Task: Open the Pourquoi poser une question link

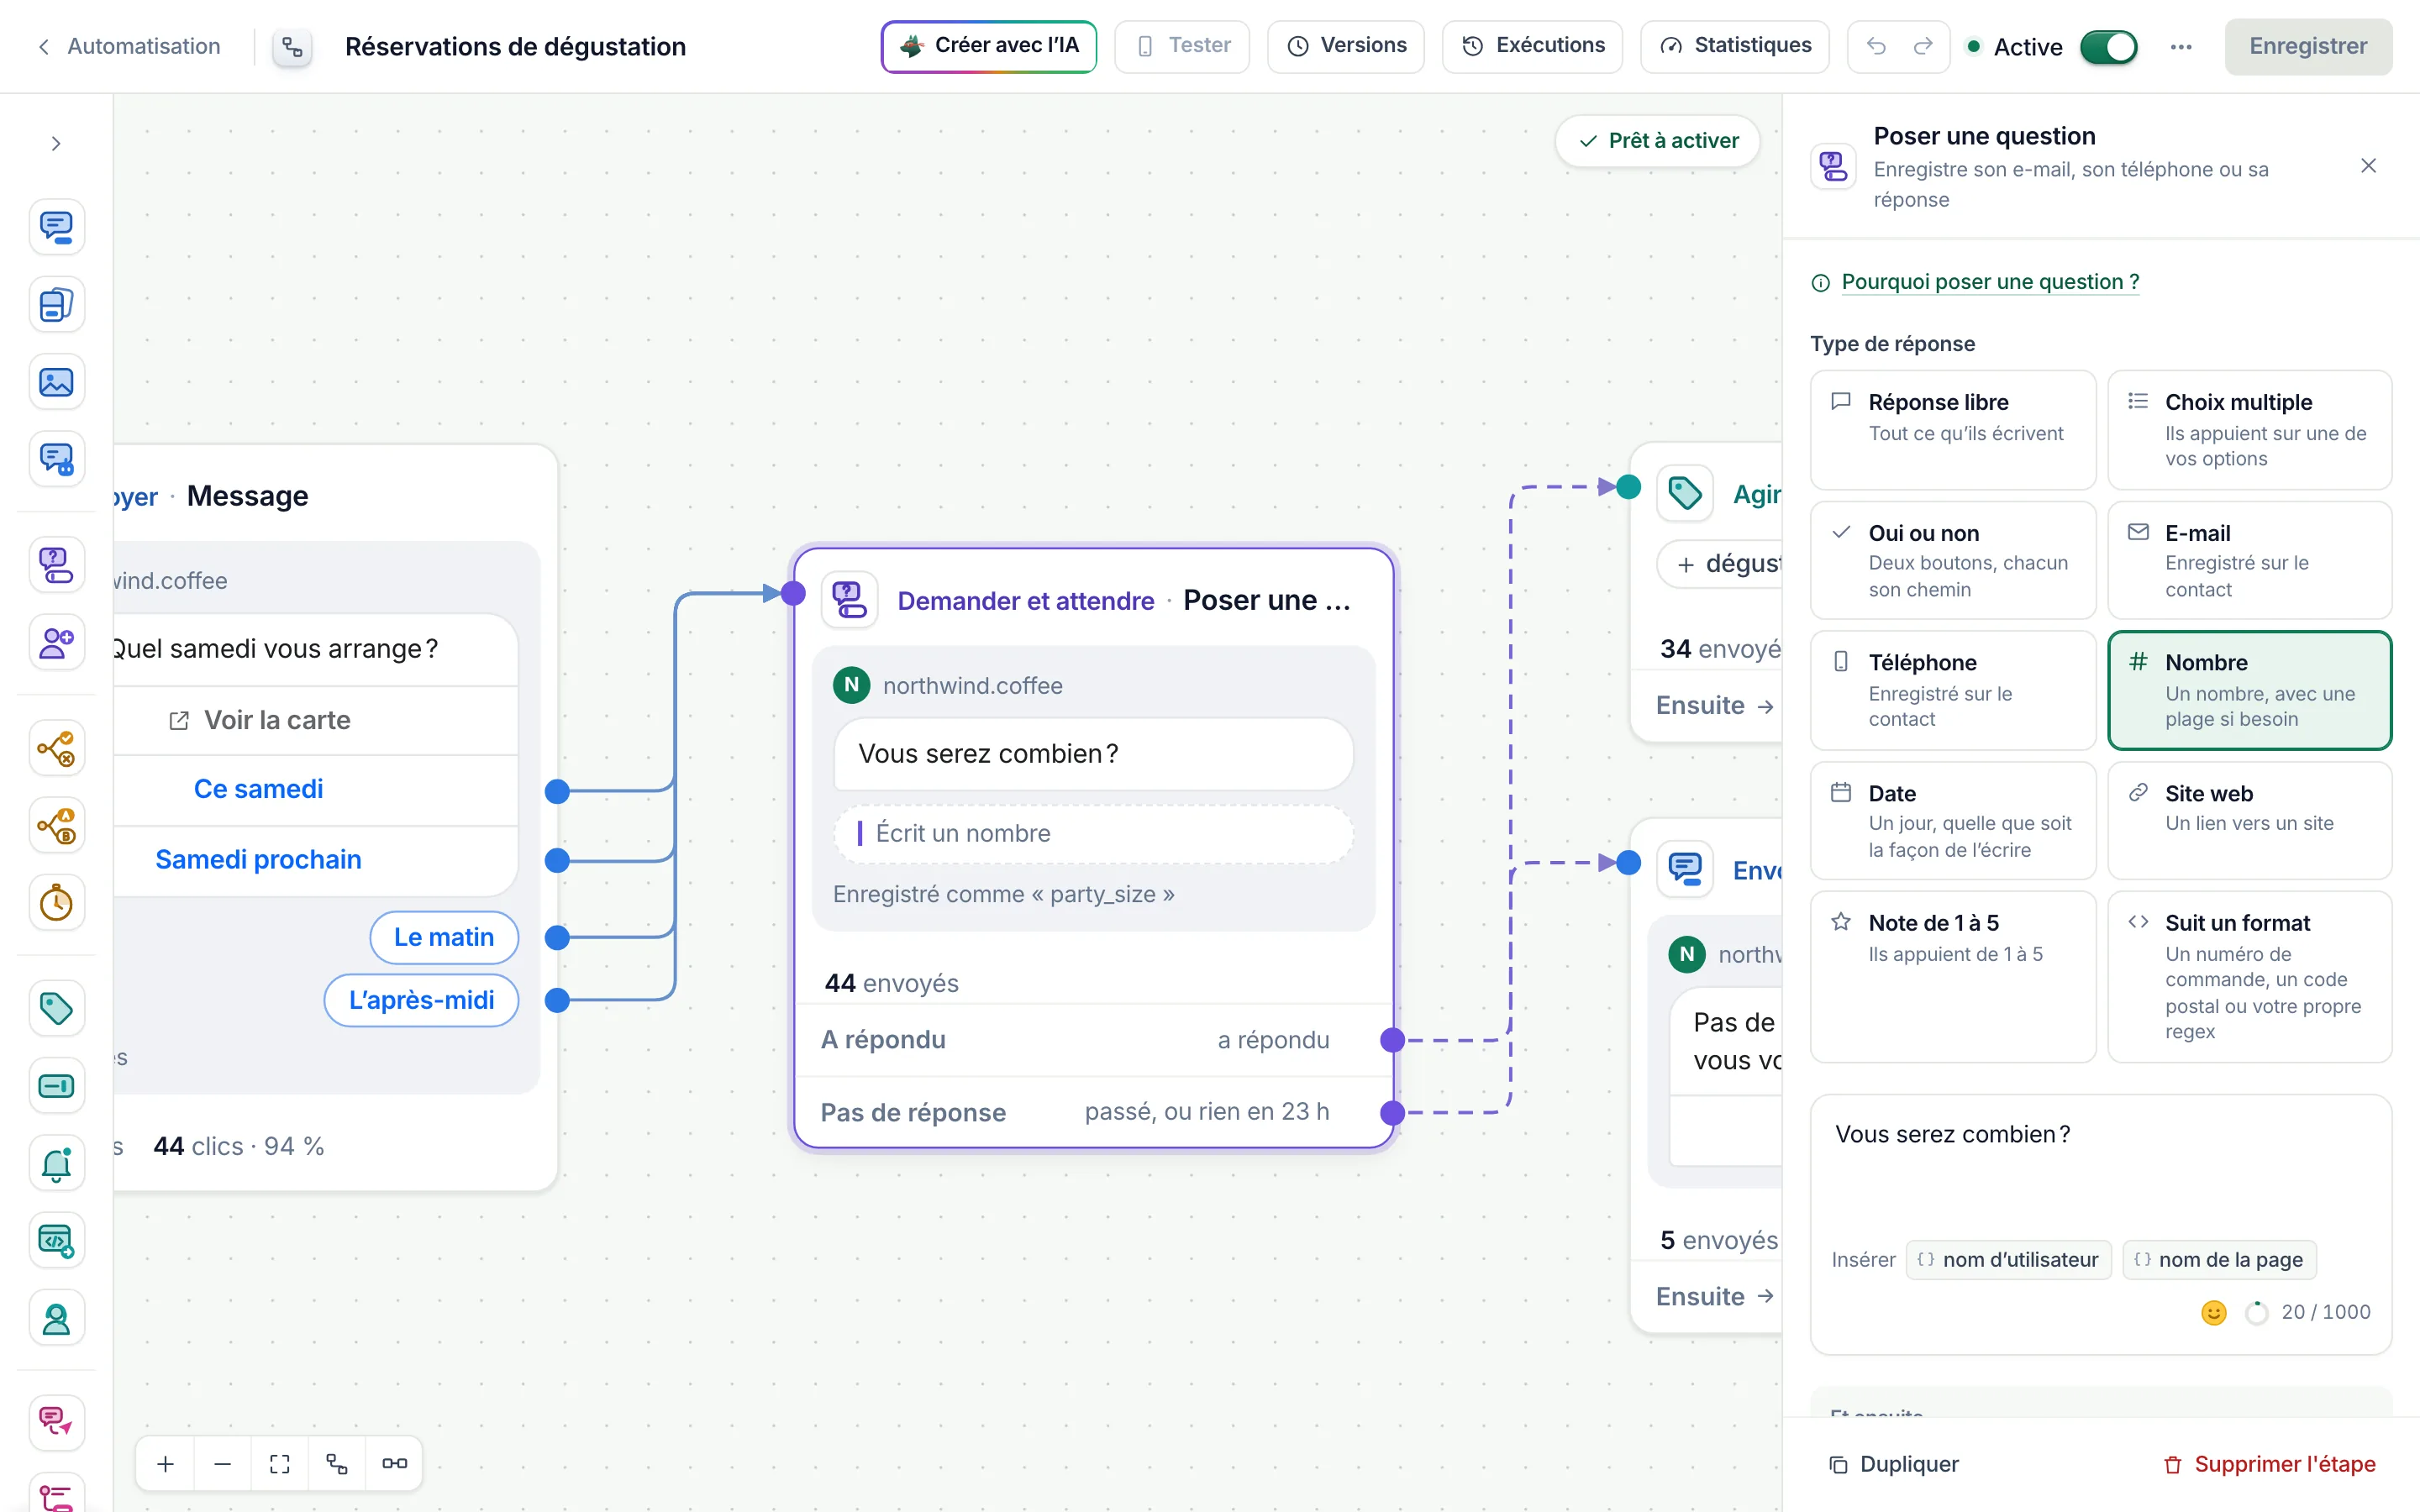Action: tap(1989, 282)
